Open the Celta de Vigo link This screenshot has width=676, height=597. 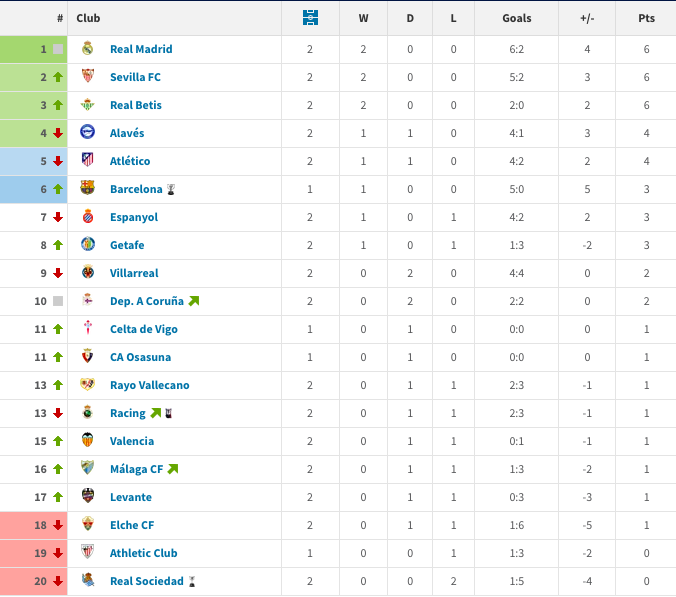[x=144, y=329]
